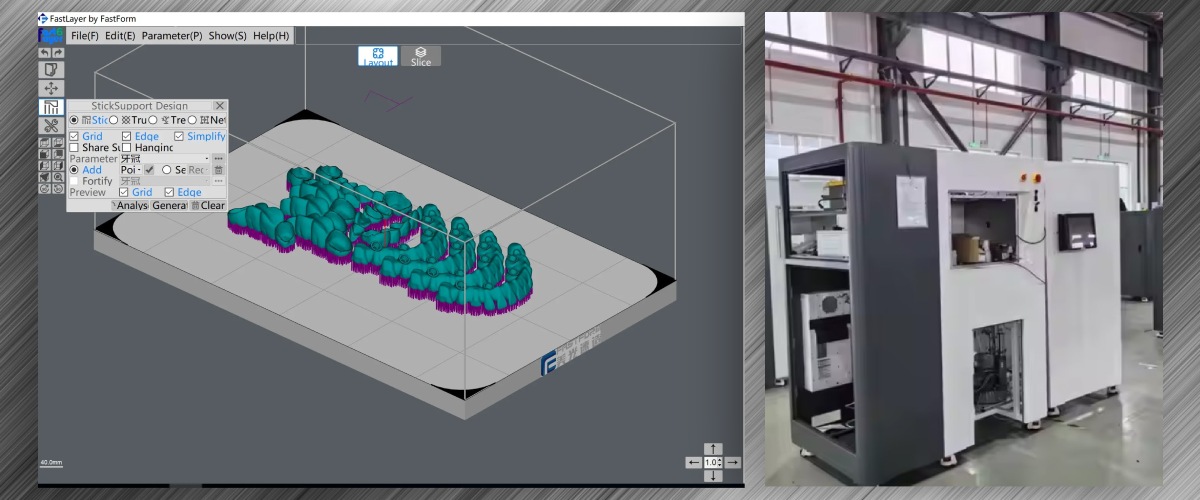
Task: Click the right arrow move button
Action: coord(732,462)
